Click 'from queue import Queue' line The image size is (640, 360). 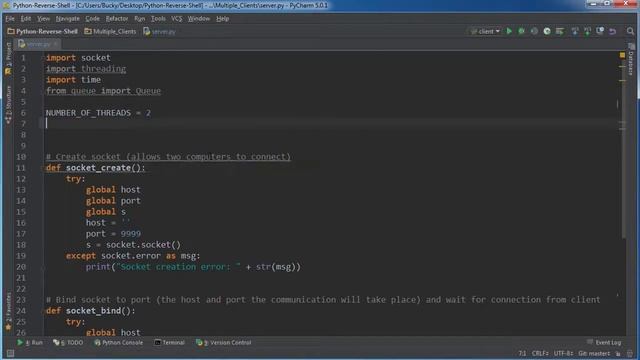tap(103, 91)
